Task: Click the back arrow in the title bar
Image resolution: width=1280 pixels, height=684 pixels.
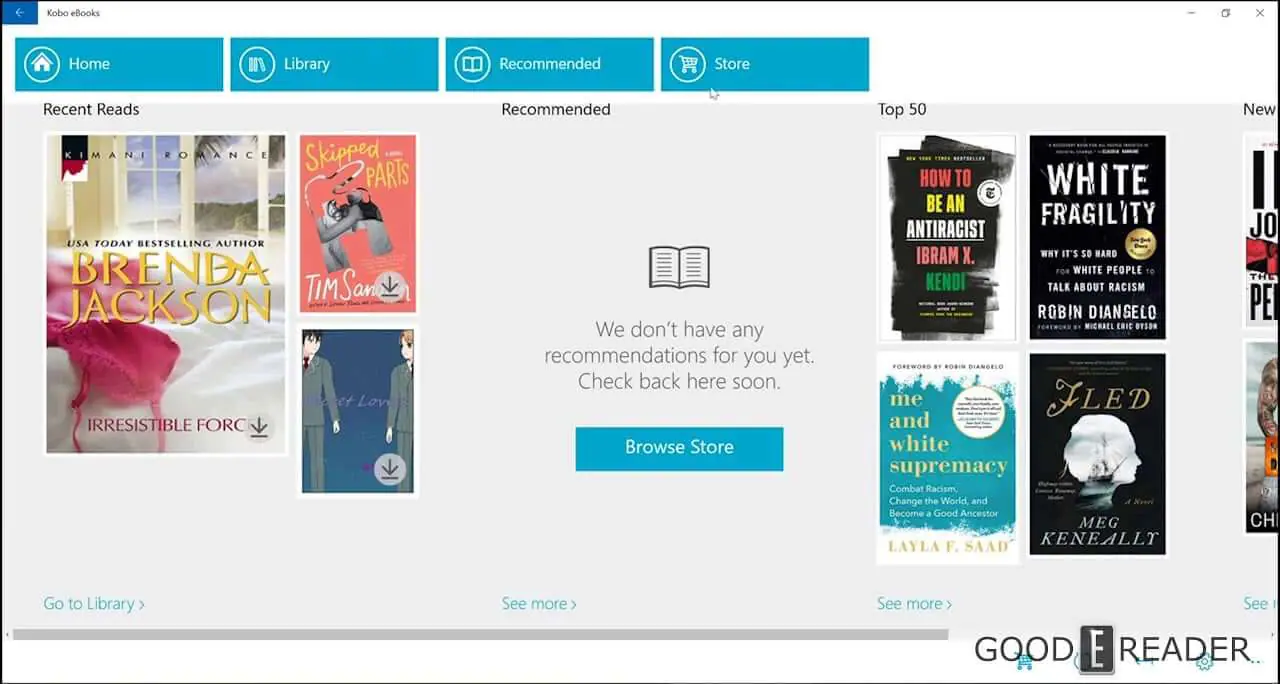Action: click(19, 13)
